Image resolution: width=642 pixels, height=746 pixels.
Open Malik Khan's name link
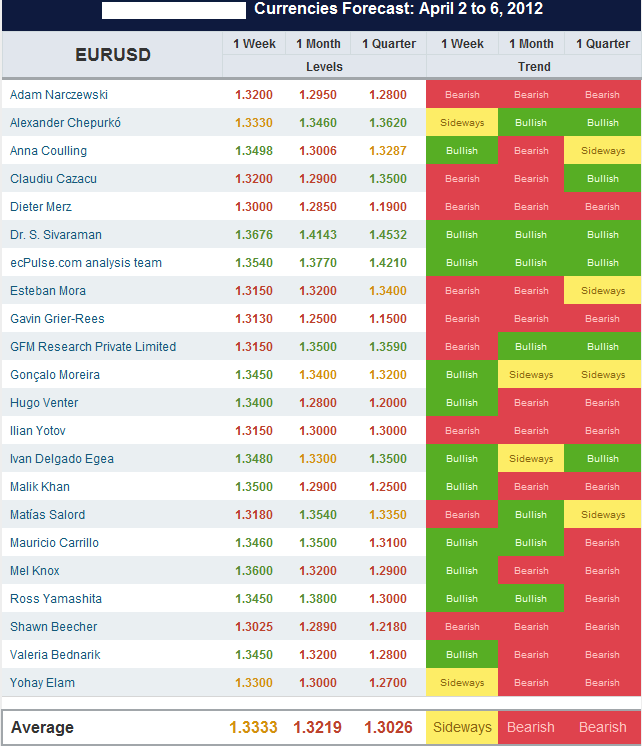[40, 487]
